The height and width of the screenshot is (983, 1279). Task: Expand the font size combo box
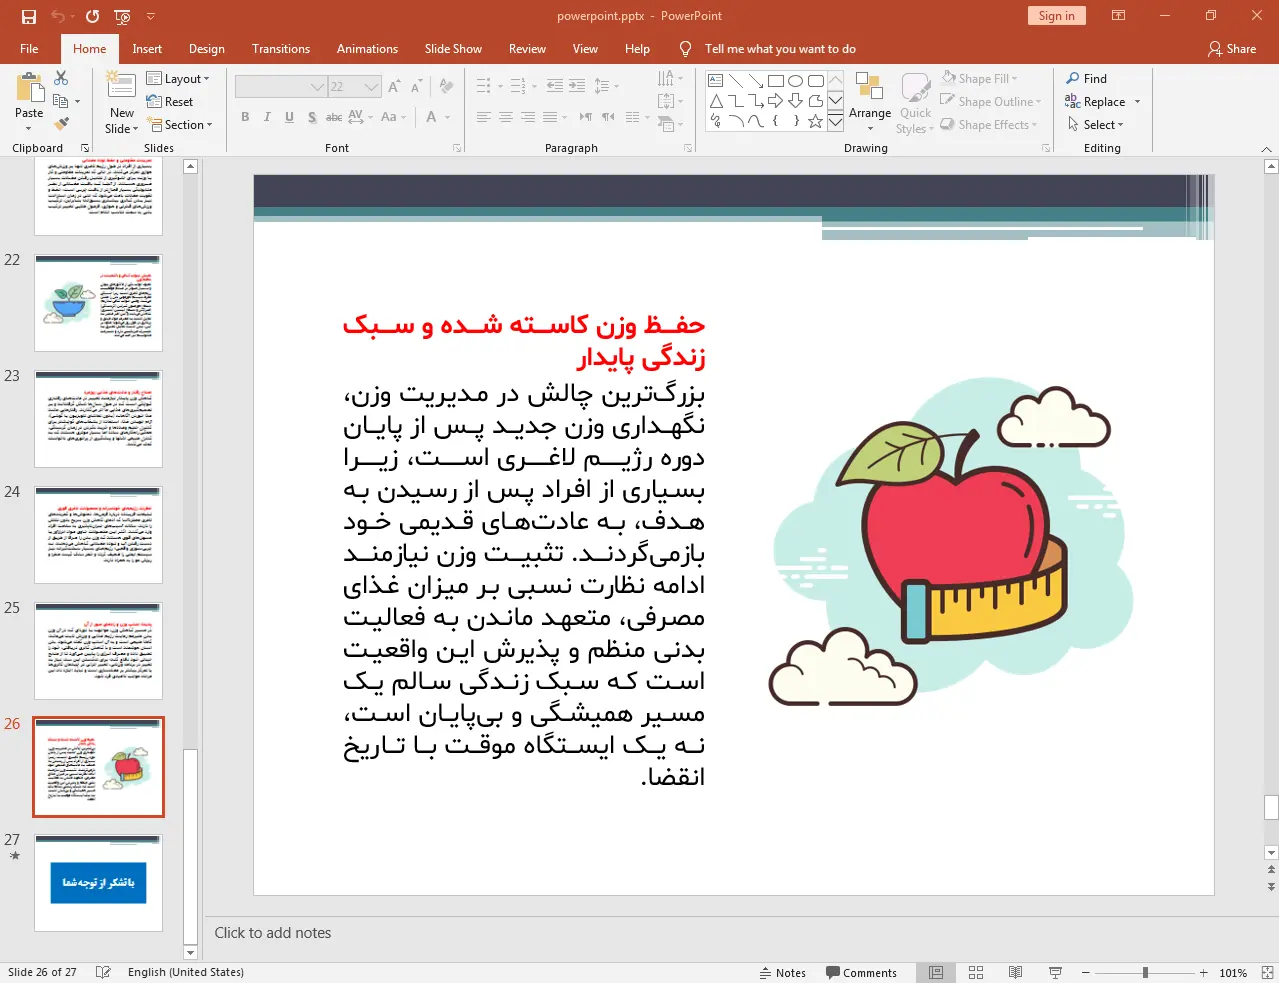click(372, 87)
